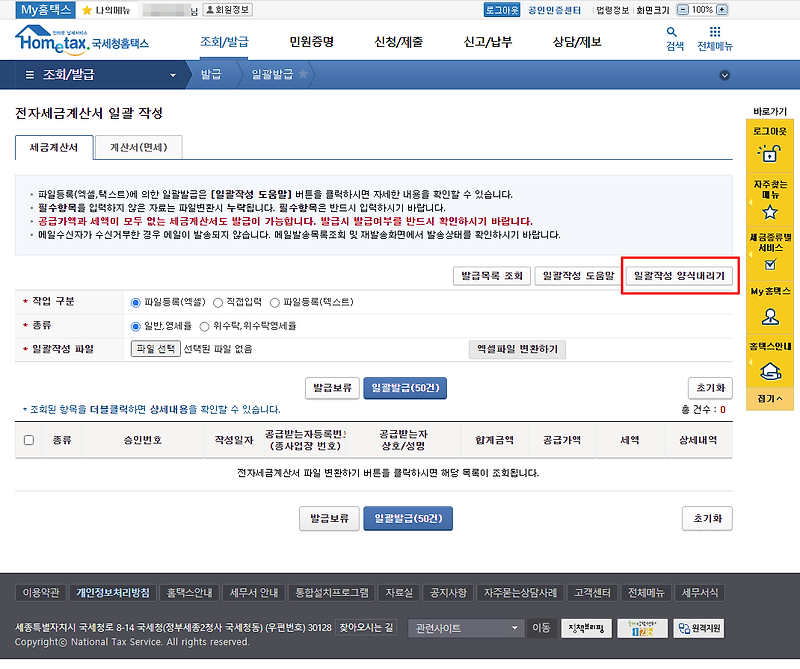
Task: Click the 홈택스안내 house icon
Action: coord(770,371)
